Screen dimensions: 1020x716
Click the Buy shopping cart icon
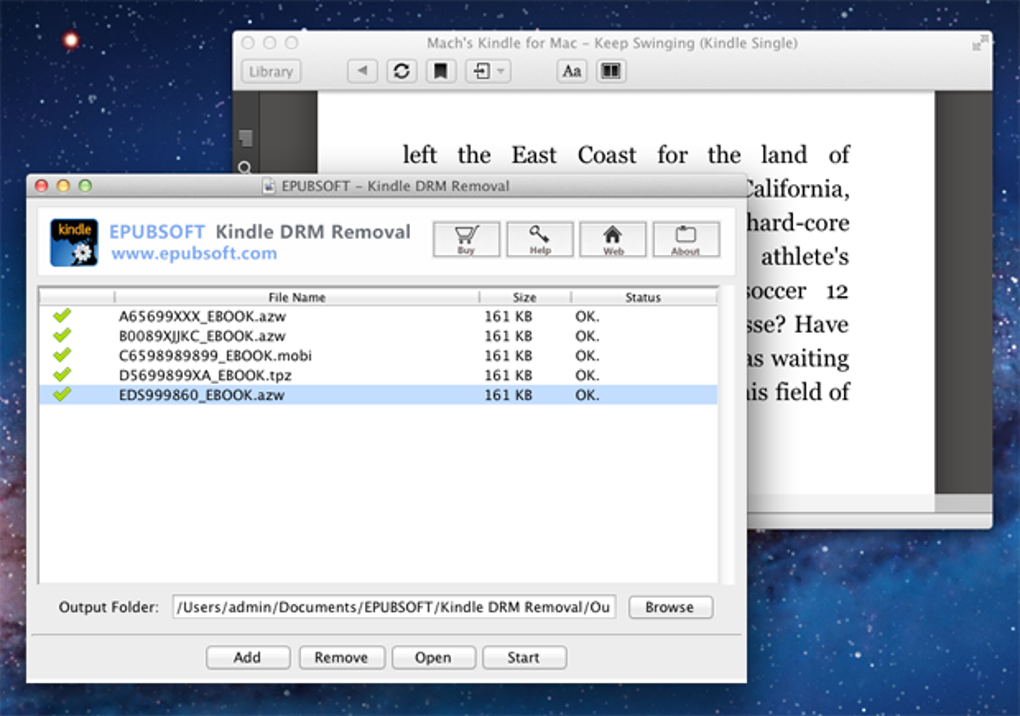pos(465,239)
